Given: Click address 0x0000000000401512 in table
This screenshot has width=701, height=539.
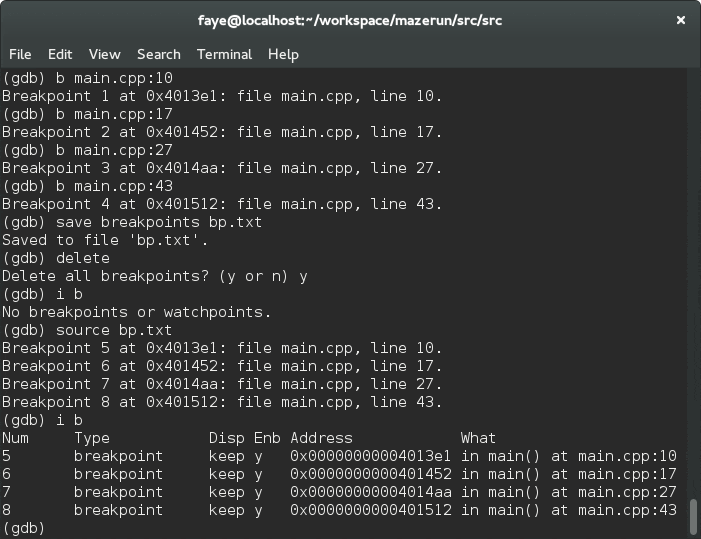Looking at the screenshot, I should click(371, 510).
